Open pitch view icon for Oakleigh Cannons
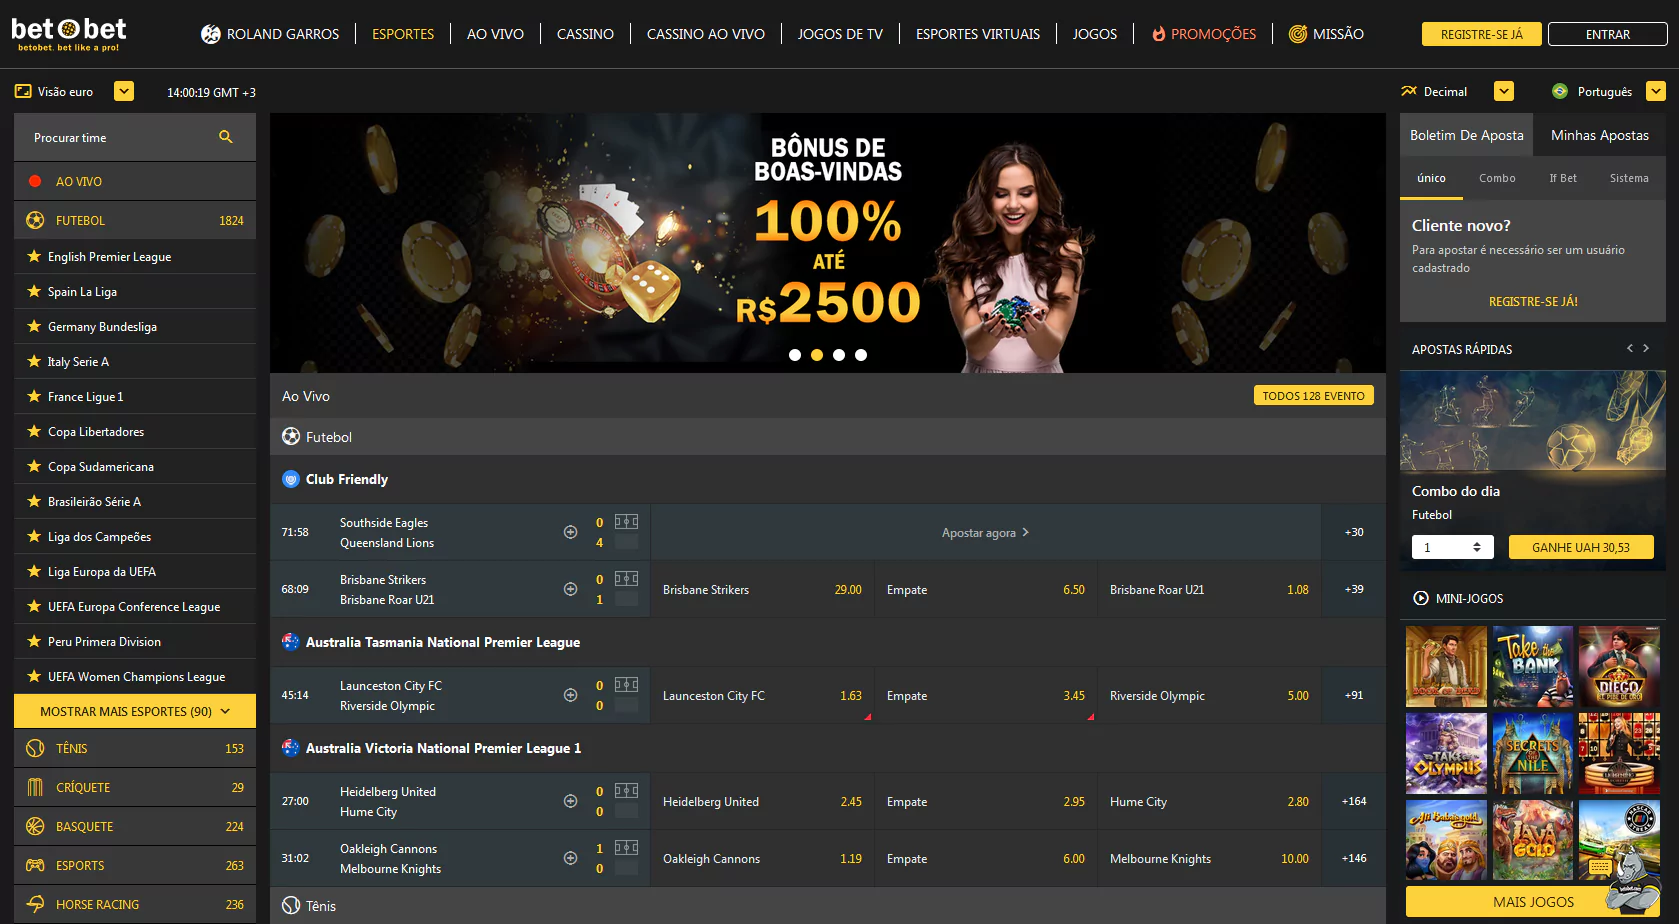 tap(627, 847)
